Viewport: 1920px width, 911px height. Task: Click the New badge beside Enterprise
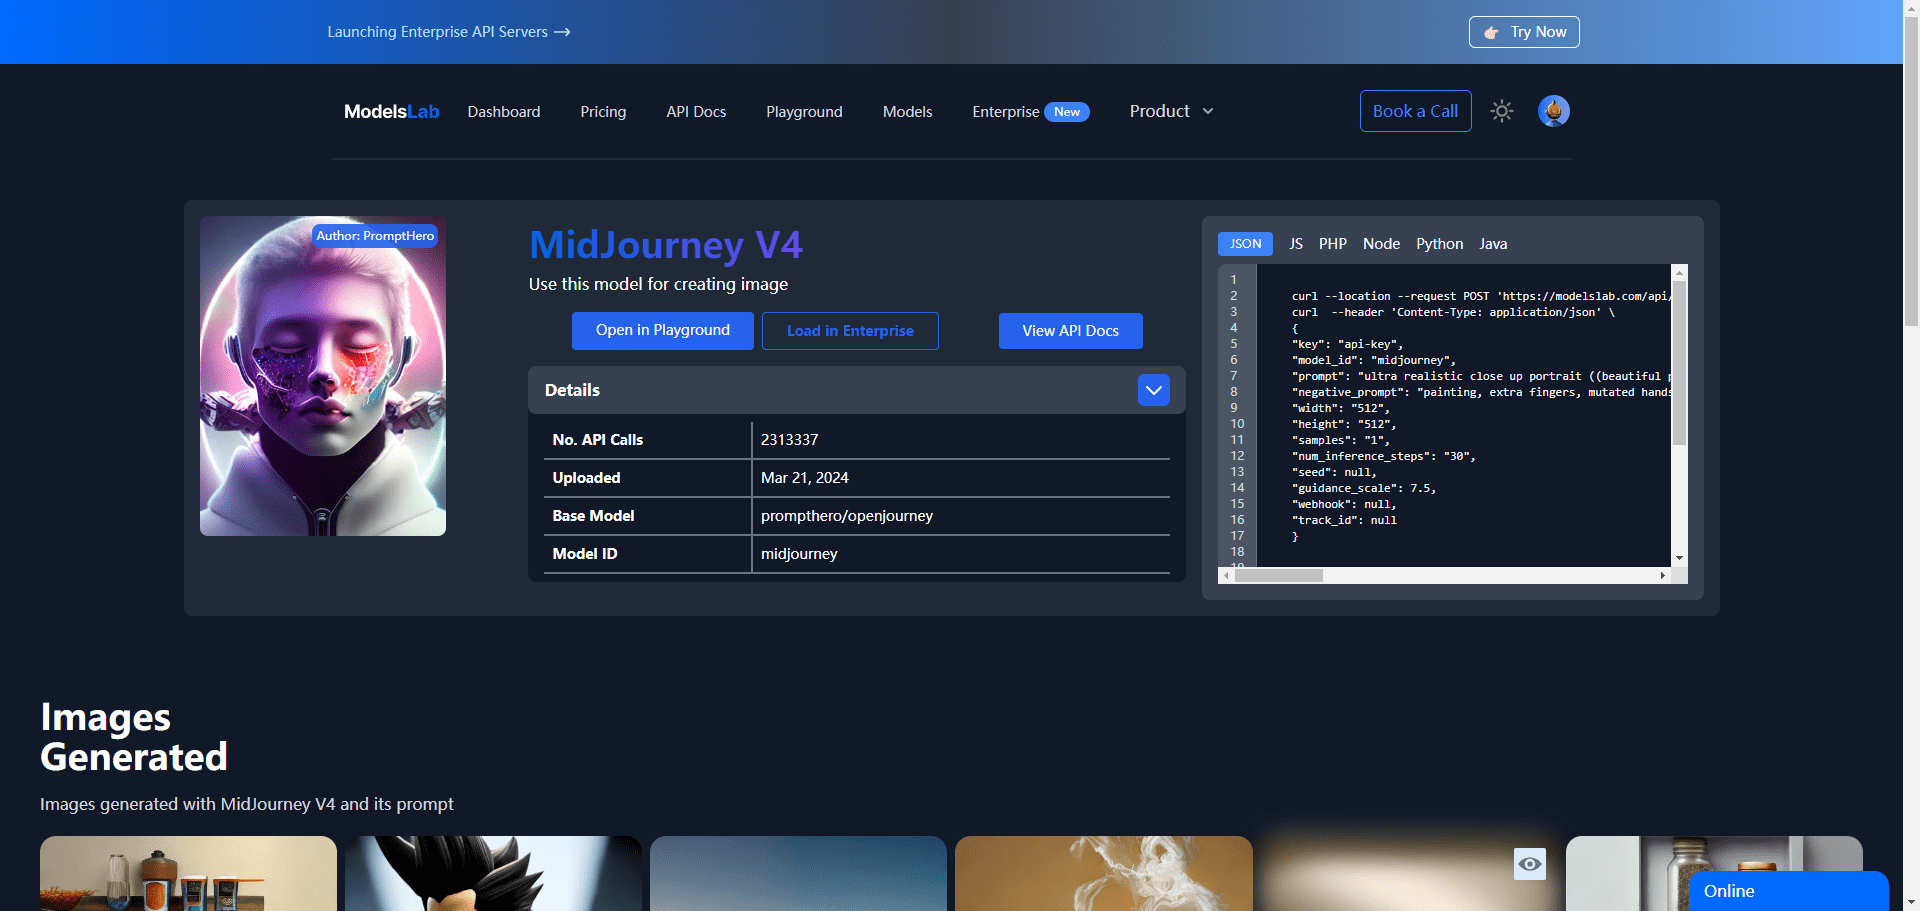tap(1067, 112)
